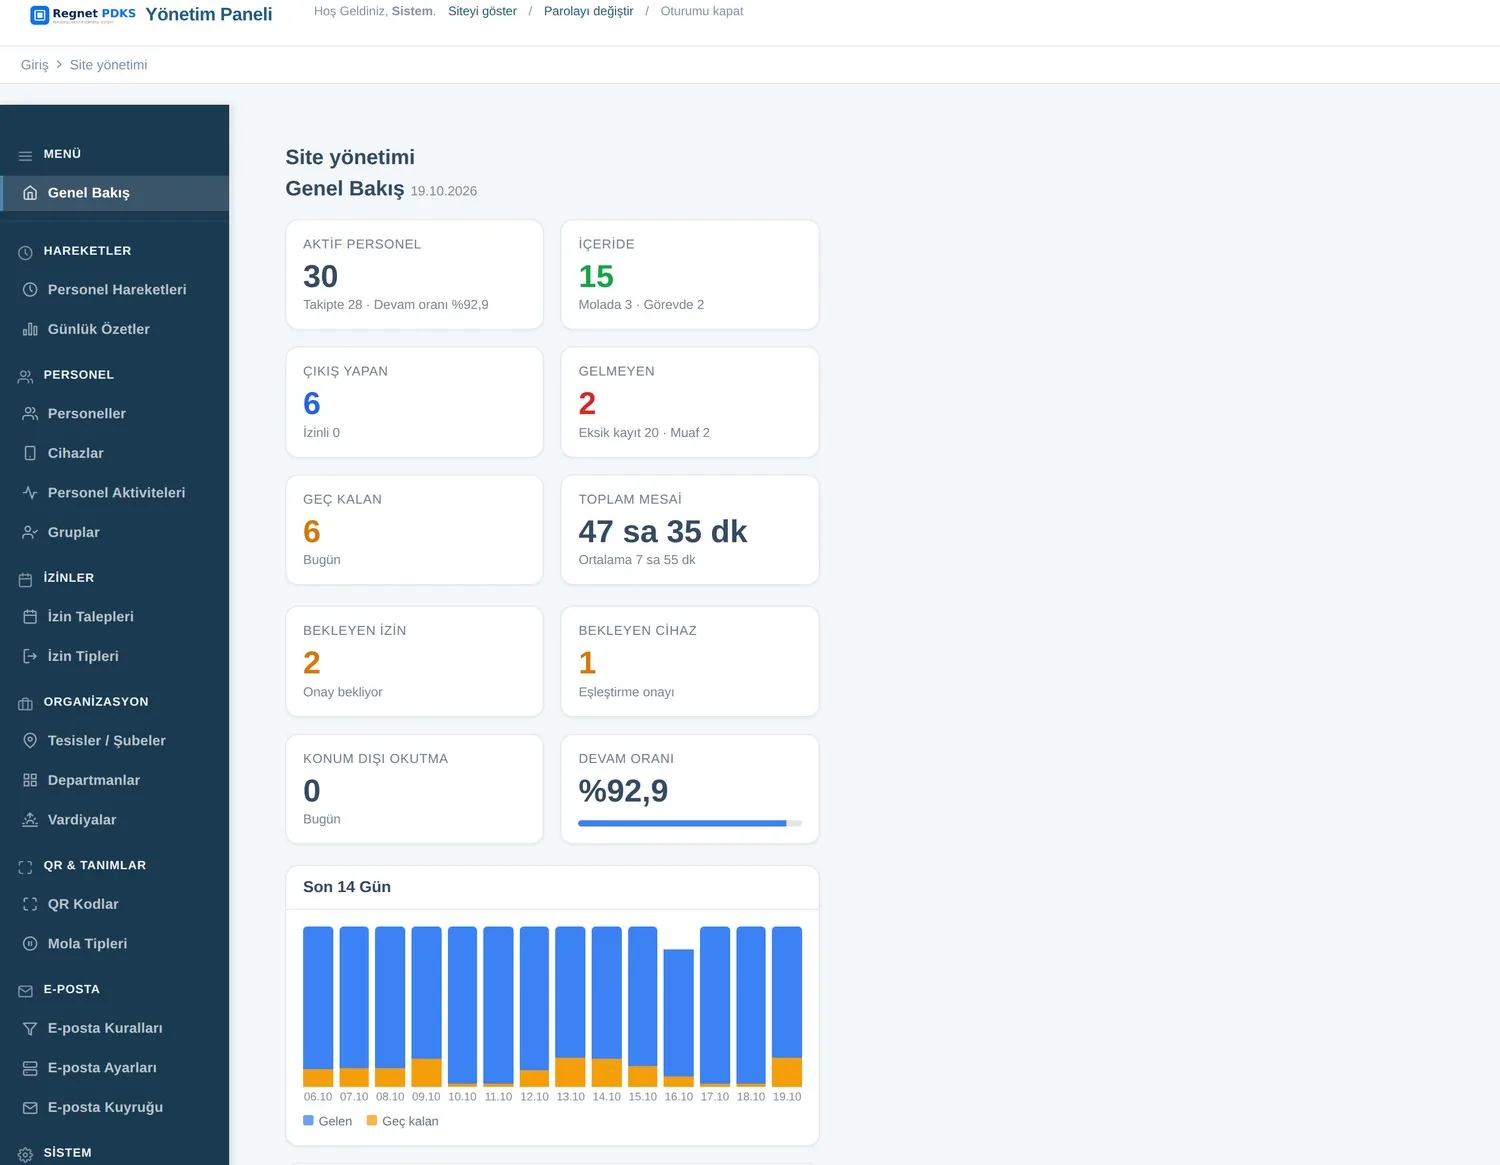Image resolution: width=1500 pixels, height=1165 pixels.
Task: Open Personel Hareketleri menu item
Action: [x=115, y=290]
